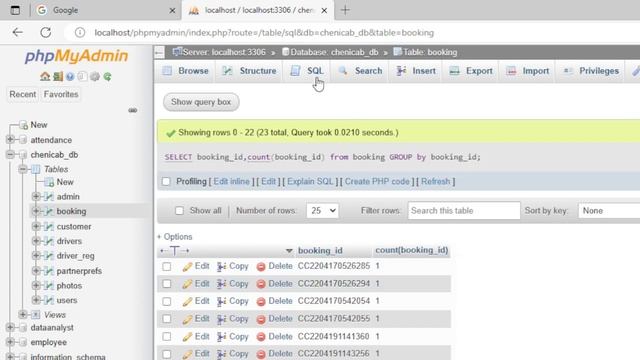The height and width of the screenshot is (360, 640).
Task: Select row checkbox for CC2204191143256
Action: pyautogui.click(x=167, y=354)
